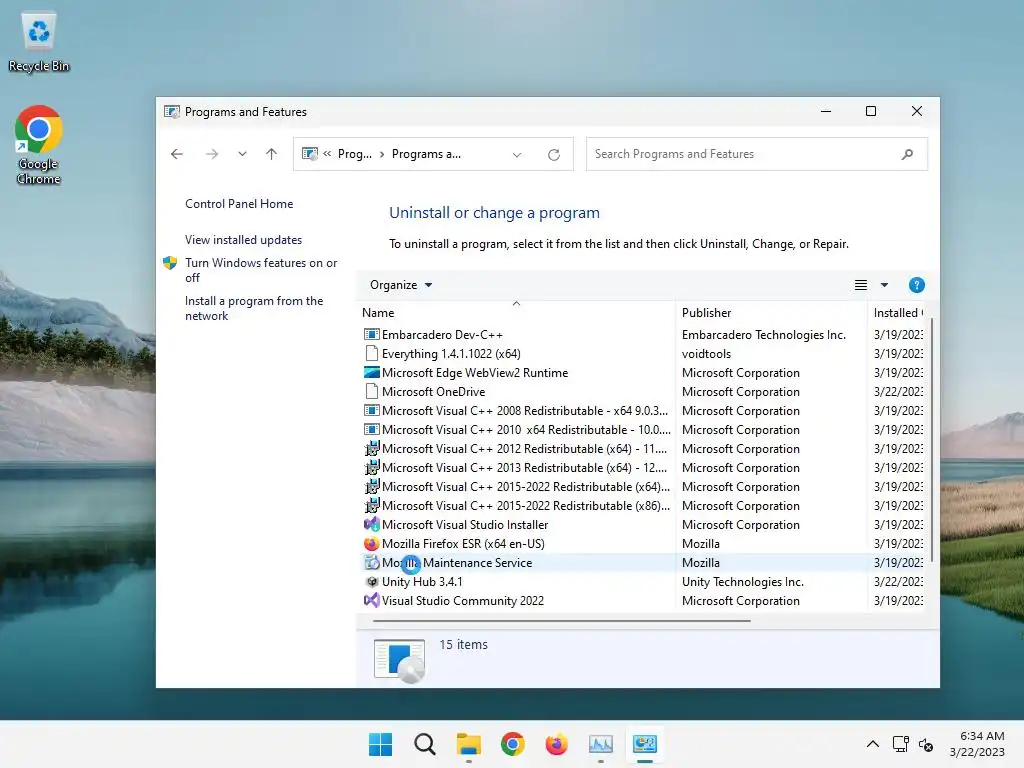1024x768 pixels.
Task: Open File Explorer from taskbar
Action: pos(468,744)
